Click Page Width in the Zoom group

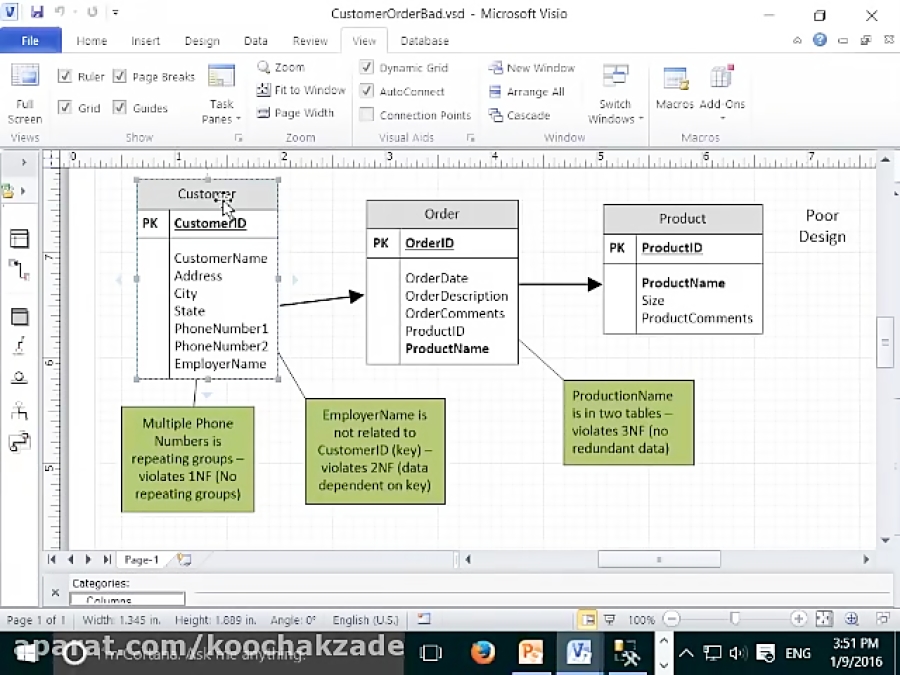(x=300, y=112)
